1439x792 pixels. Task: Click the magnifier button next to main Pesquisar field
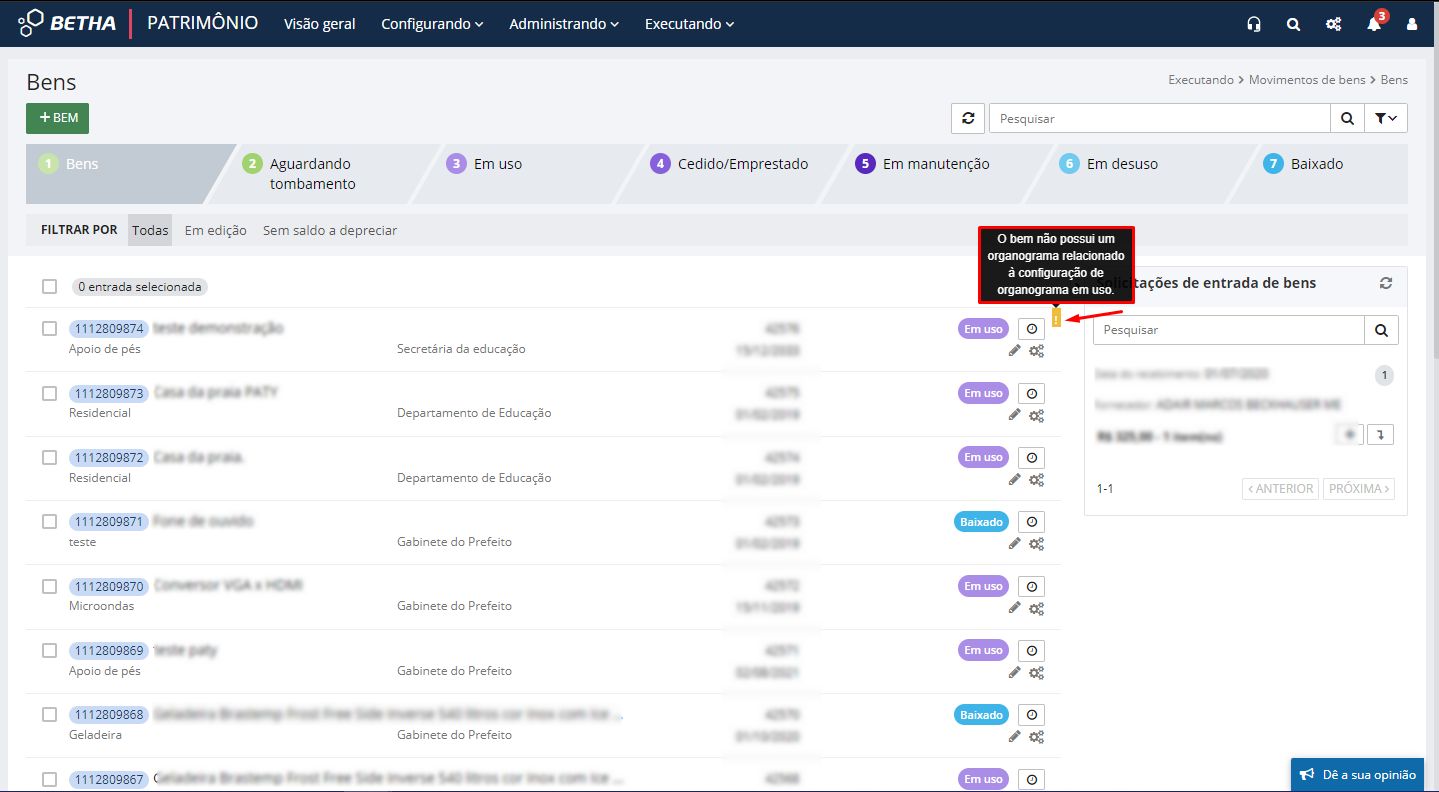click(x=1347, y=118)
